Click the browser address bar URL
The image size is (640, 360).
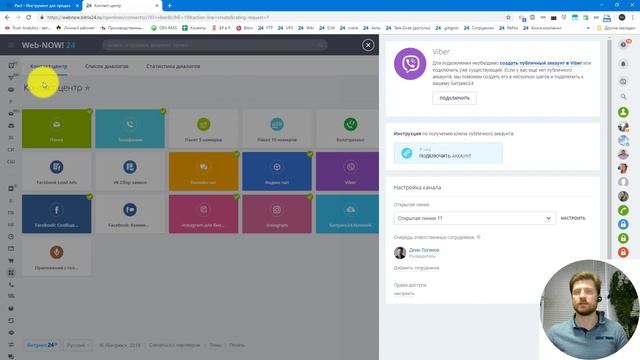click(158, 18)
